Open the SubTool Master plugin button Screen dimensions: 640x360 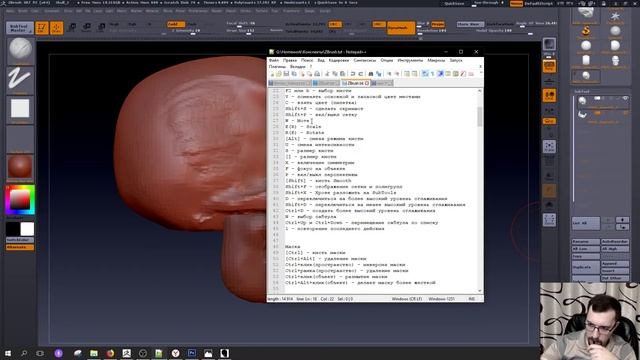tap(20, 28)
